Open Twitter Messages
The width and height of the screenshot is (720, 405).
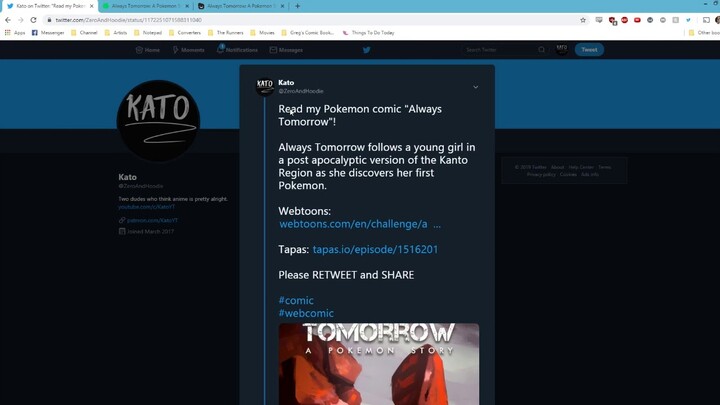click(x=286, y=50)
